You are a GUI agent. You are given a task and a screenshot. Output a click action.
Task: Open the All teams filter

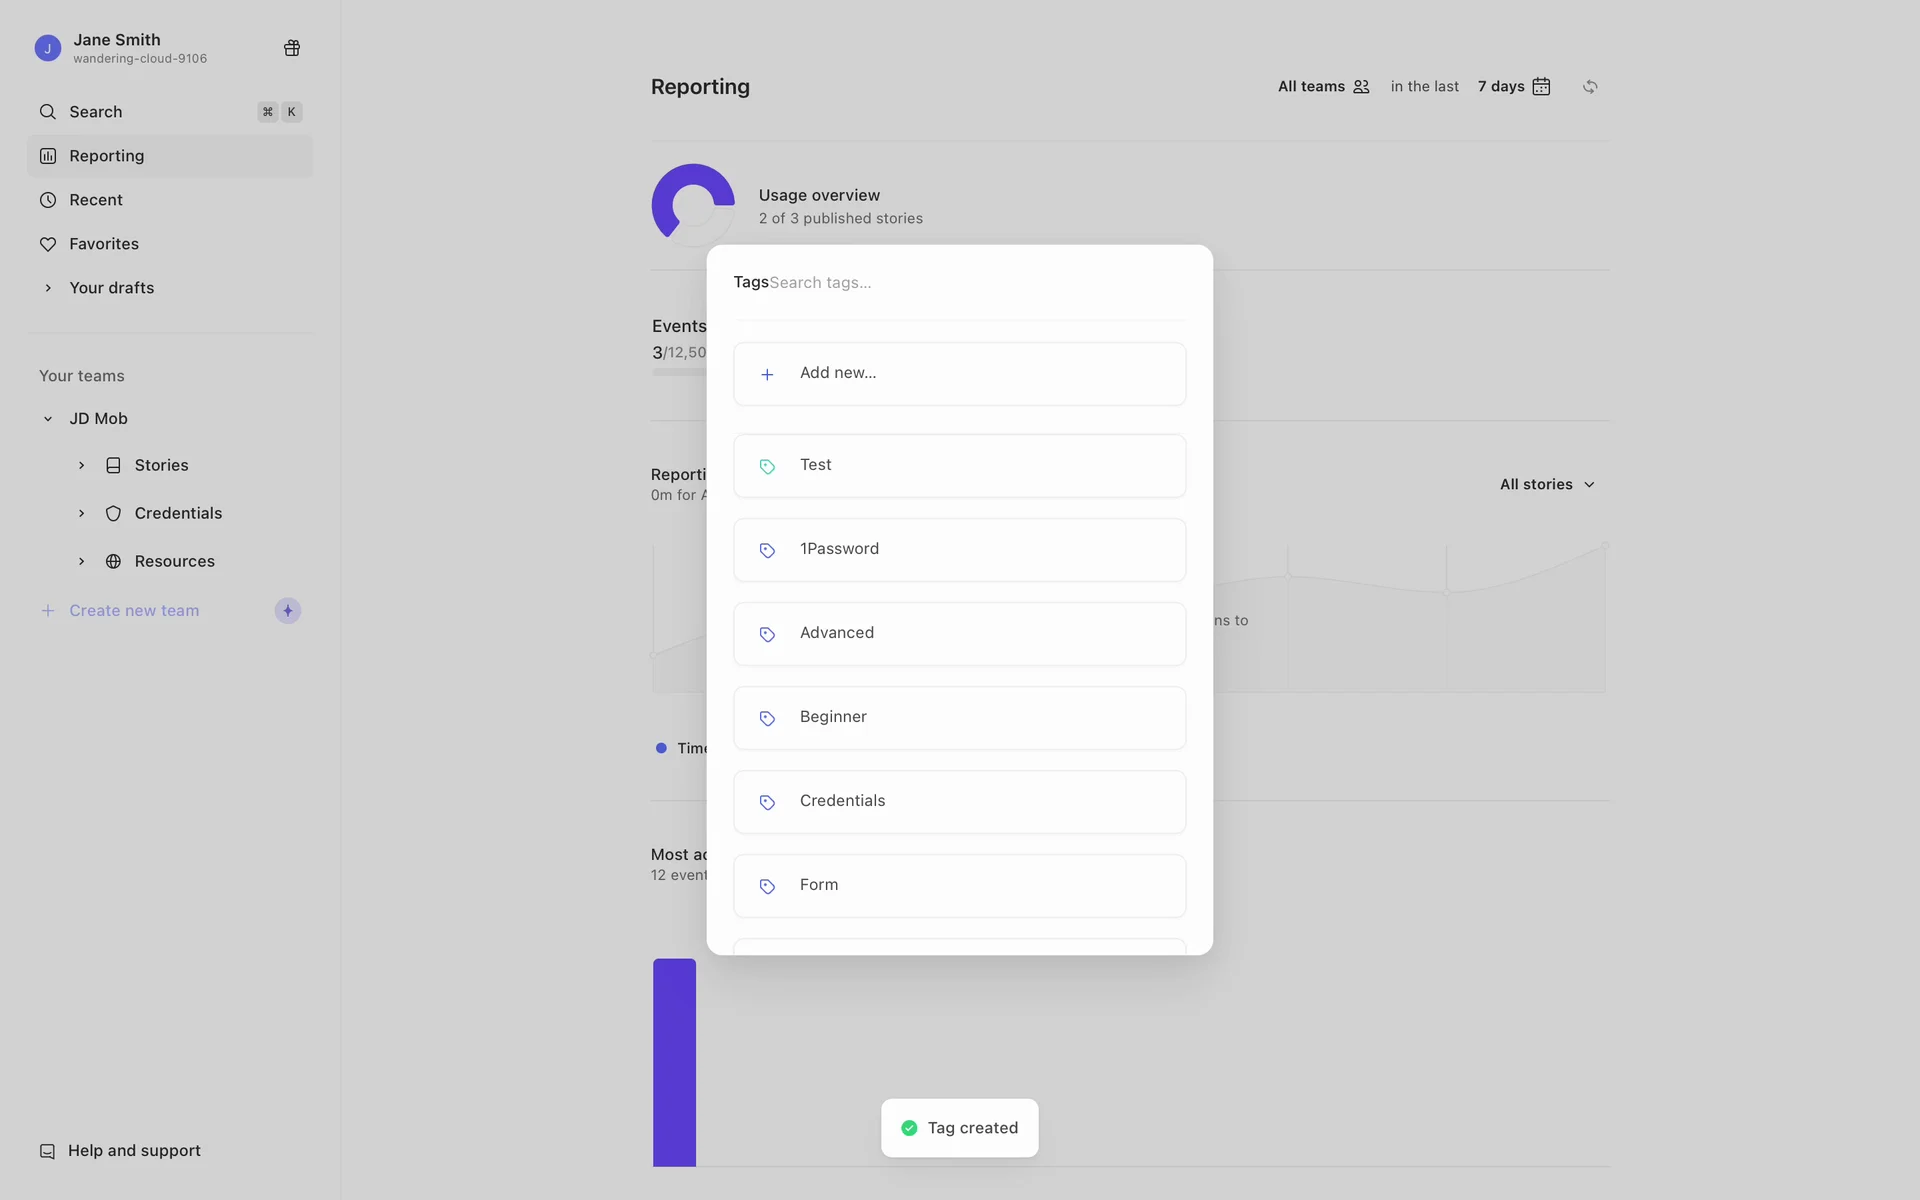coord(1322,87)
